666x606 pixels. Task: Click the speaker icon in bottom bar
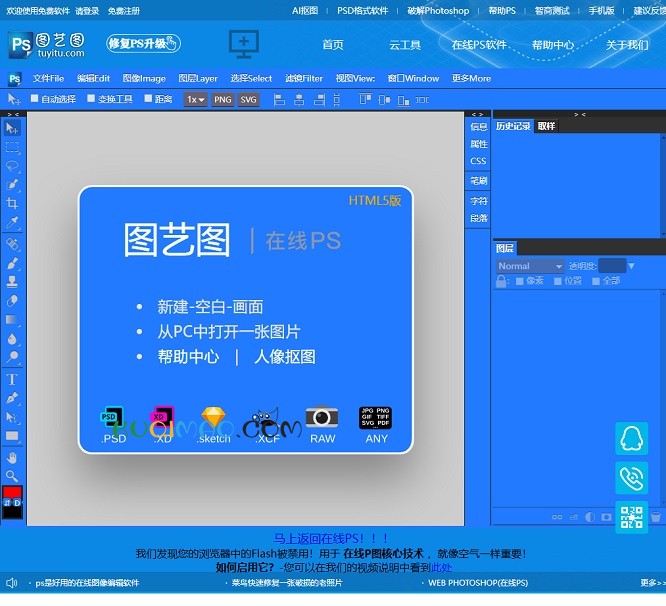click(11, 583)
